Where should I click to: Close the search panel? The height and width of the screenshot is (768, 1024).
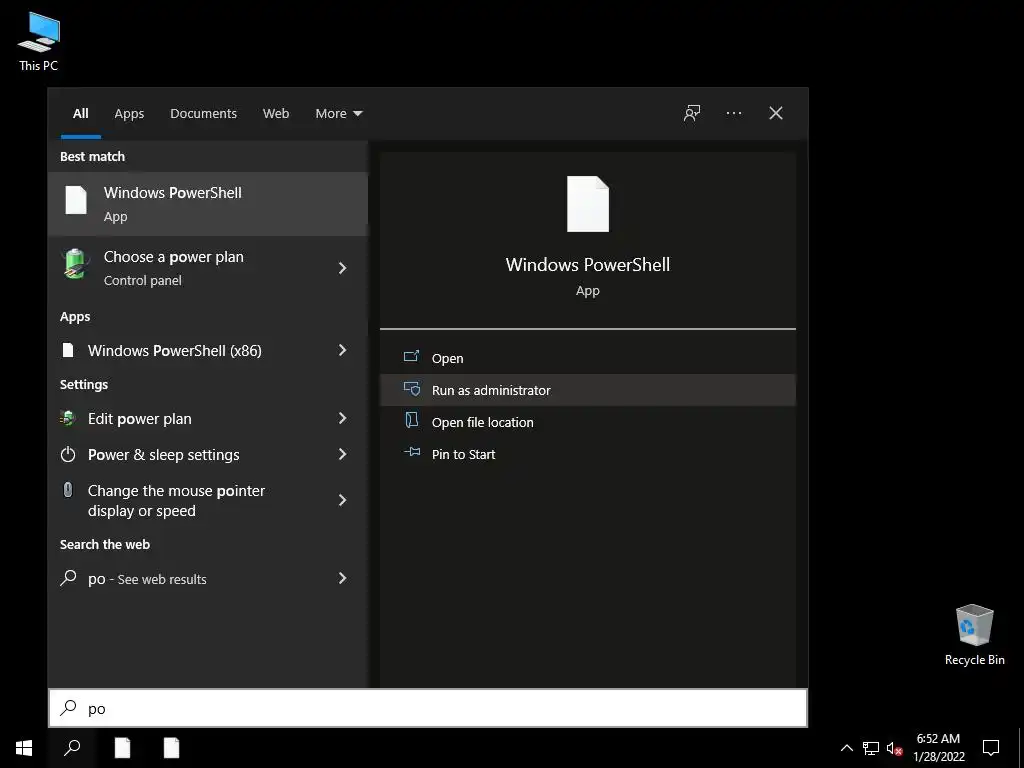[775, 113]
